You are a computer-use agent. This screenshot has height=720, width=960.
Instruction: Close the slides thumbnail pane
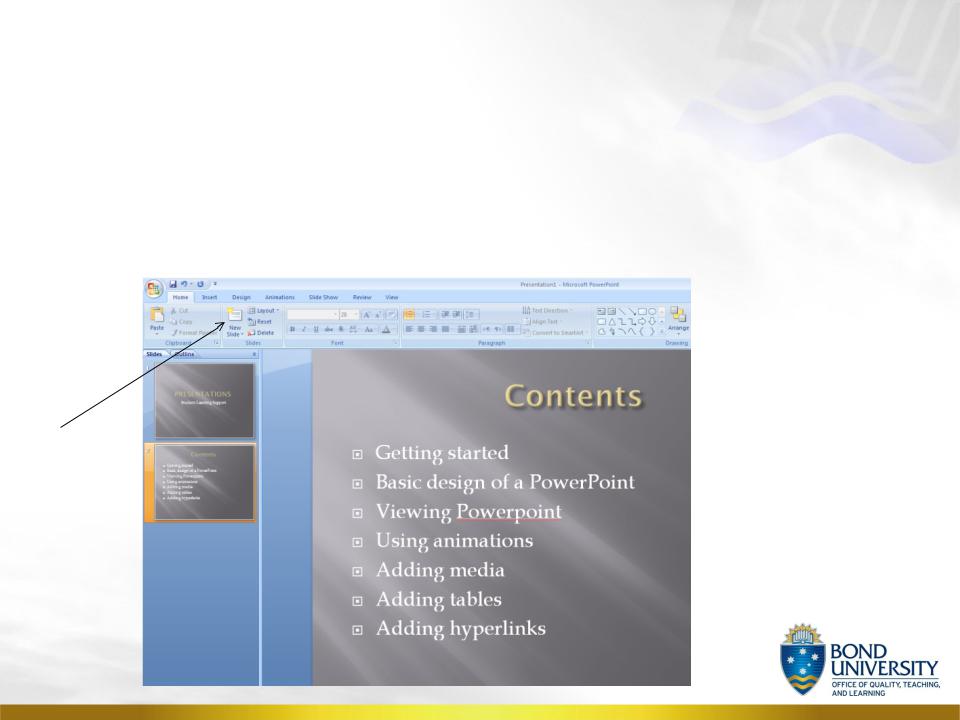click(x=255, y=354)
